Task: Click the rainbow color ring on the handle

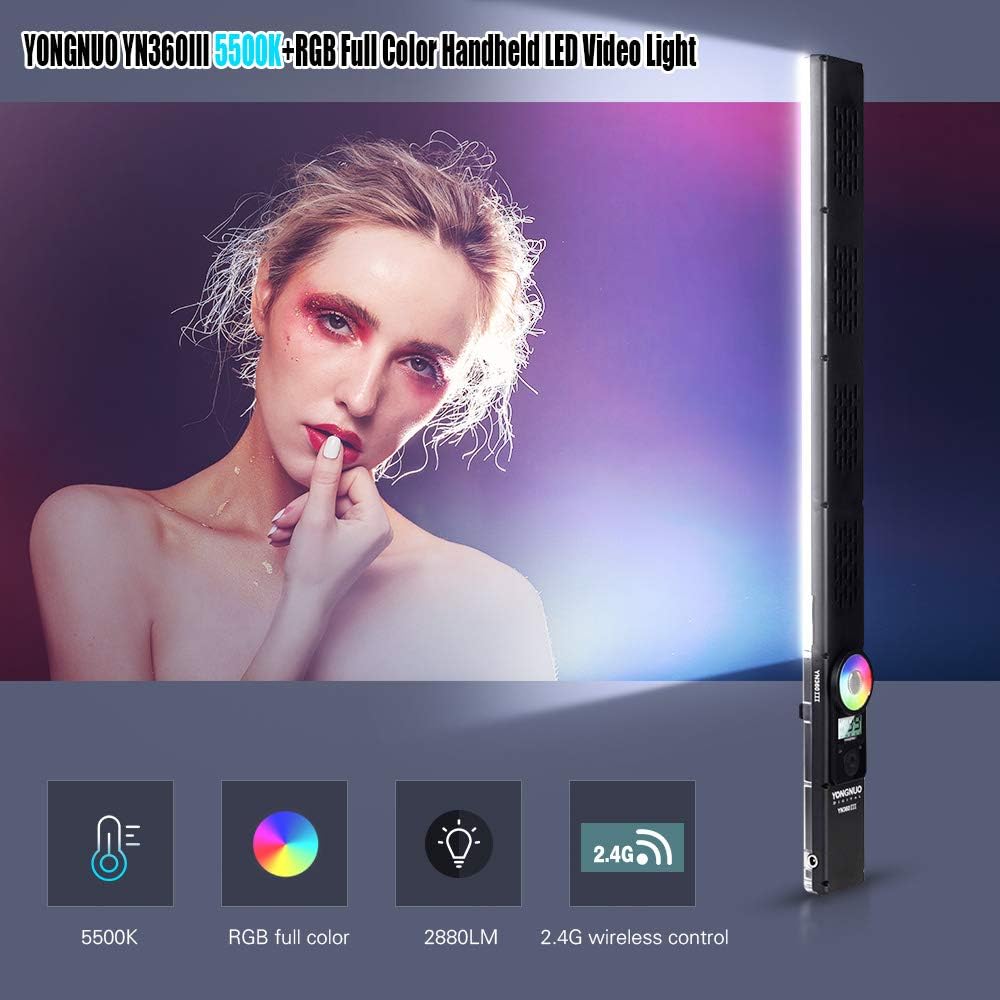Action: point(855,681)
